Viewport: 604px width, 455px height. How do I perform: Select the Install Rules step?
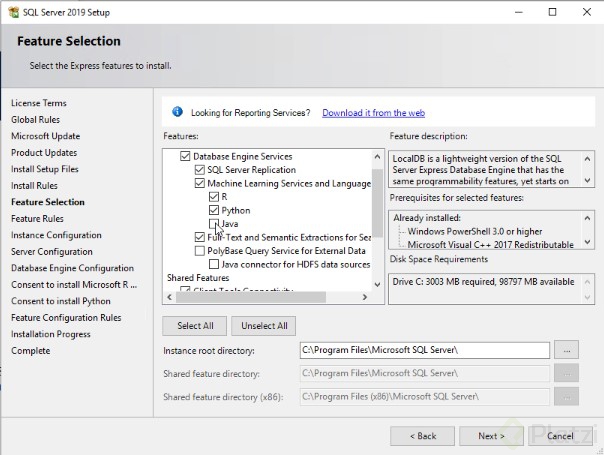tap(34, 186)
